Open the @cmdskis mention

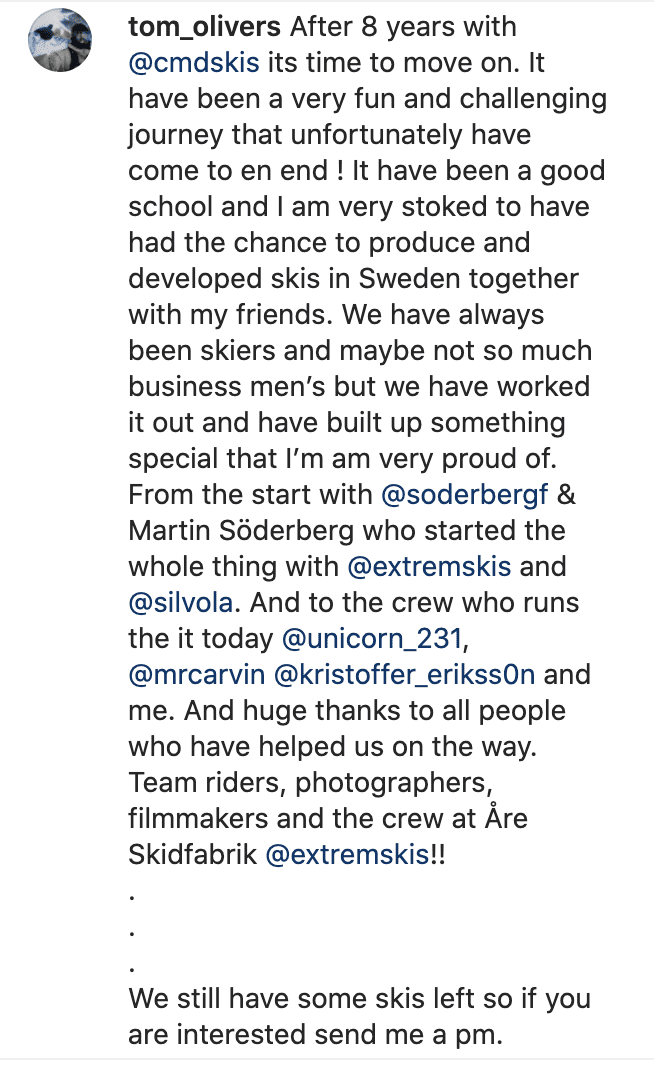[194, 63]
